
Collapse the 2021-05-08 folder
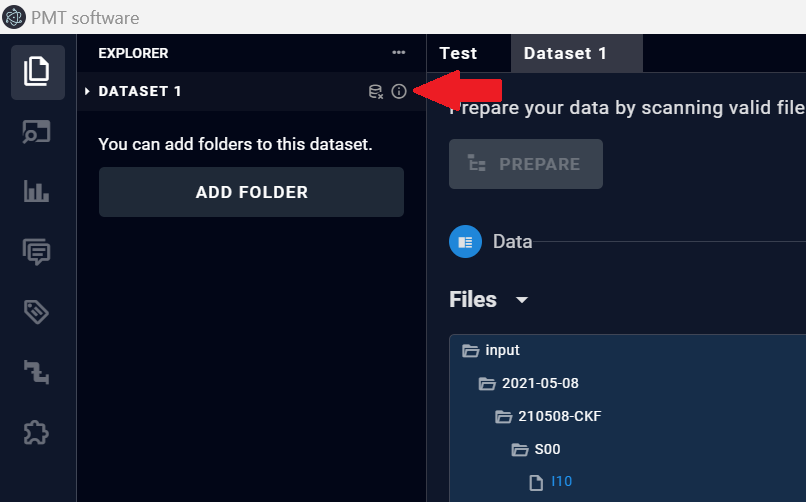coord(488,384)
